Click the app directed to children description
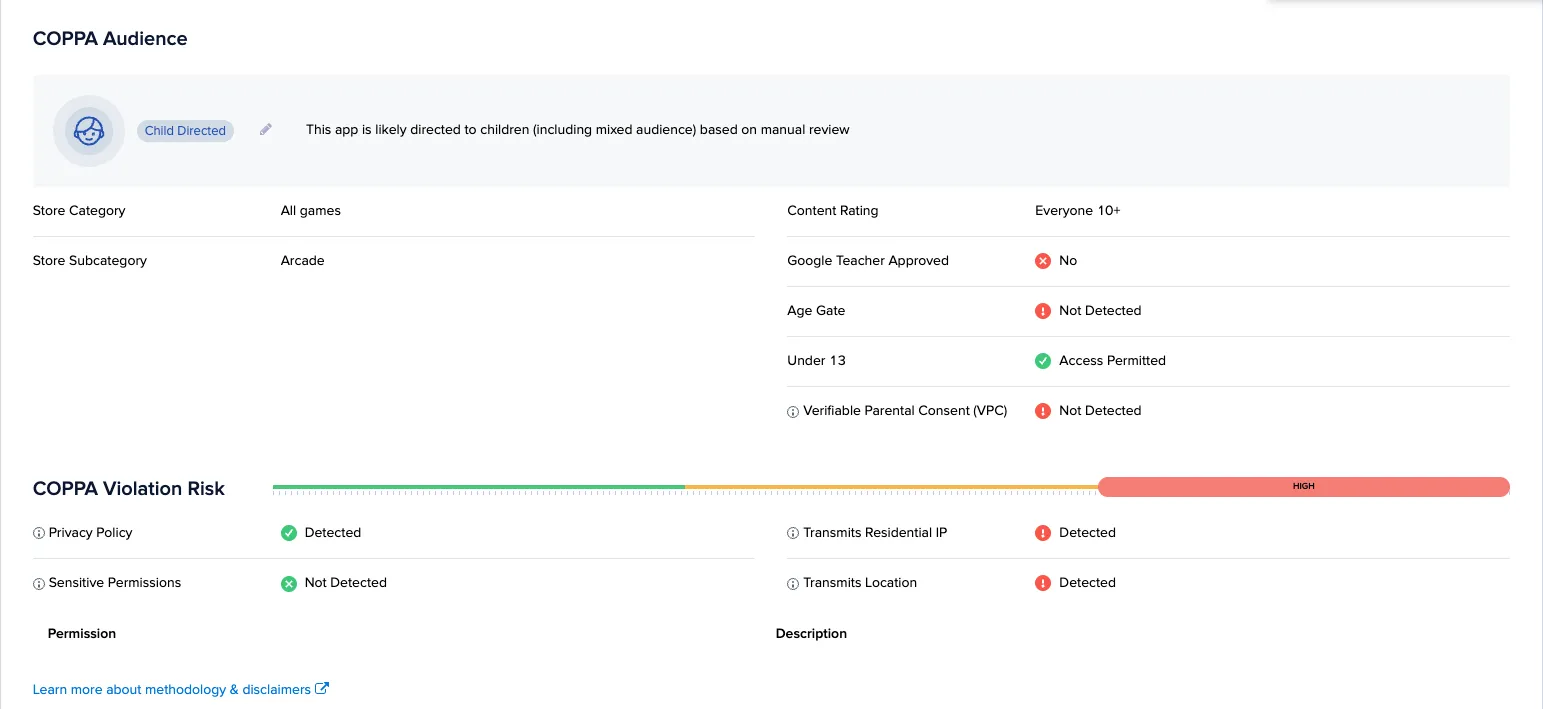Screen dimensions: 1543x709 click(578, 130)
